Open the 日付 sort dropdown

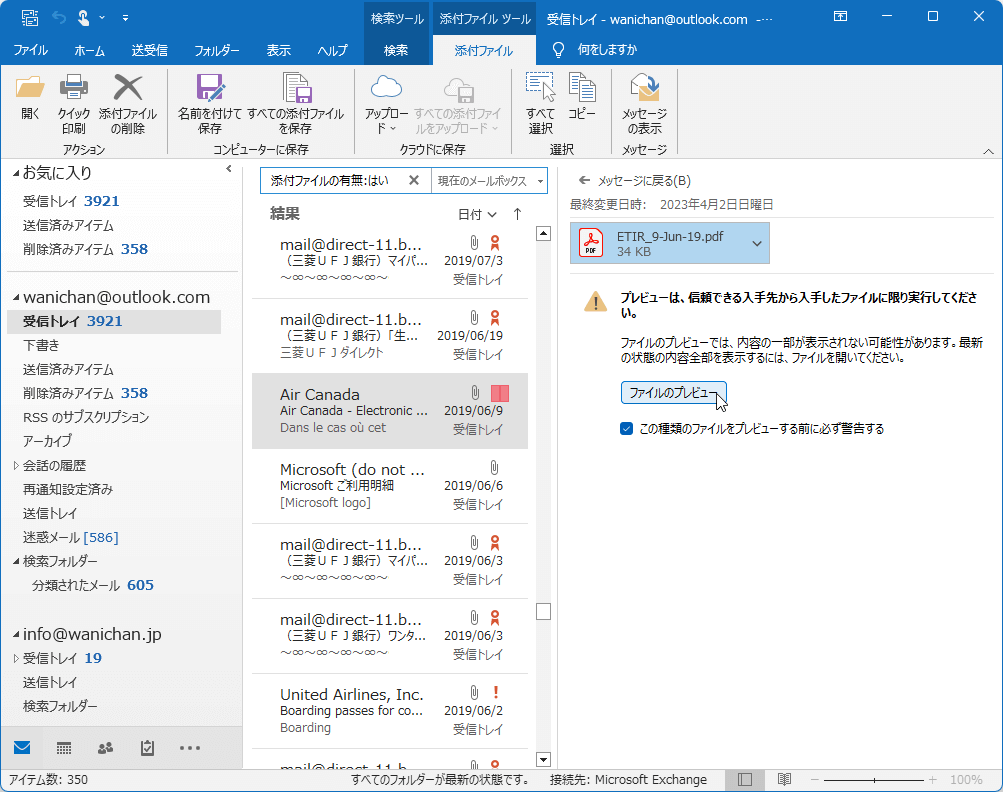click(x=477, y=214)
